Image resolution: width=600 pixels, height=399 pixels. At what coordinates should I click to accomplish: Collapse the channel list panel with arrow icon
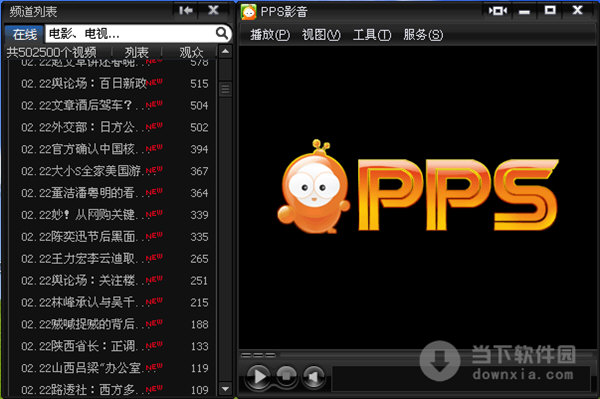tap(186, 10)
